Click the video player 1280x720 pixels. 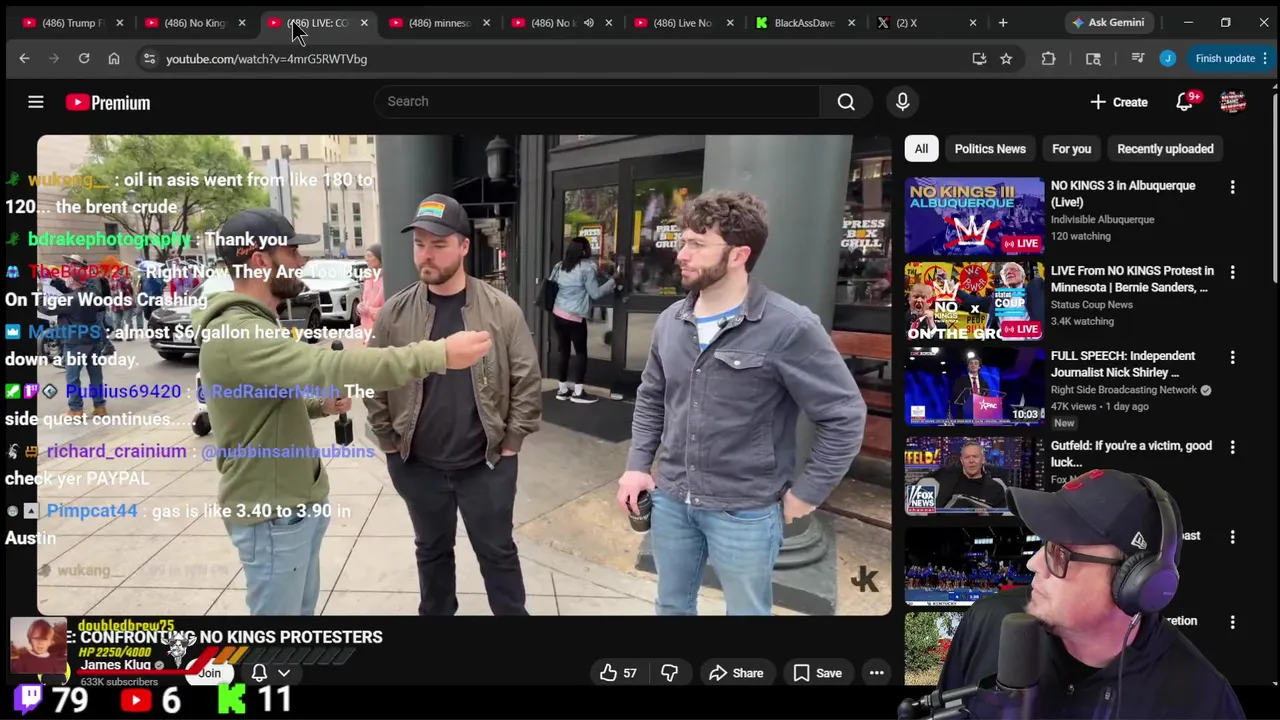464,375
